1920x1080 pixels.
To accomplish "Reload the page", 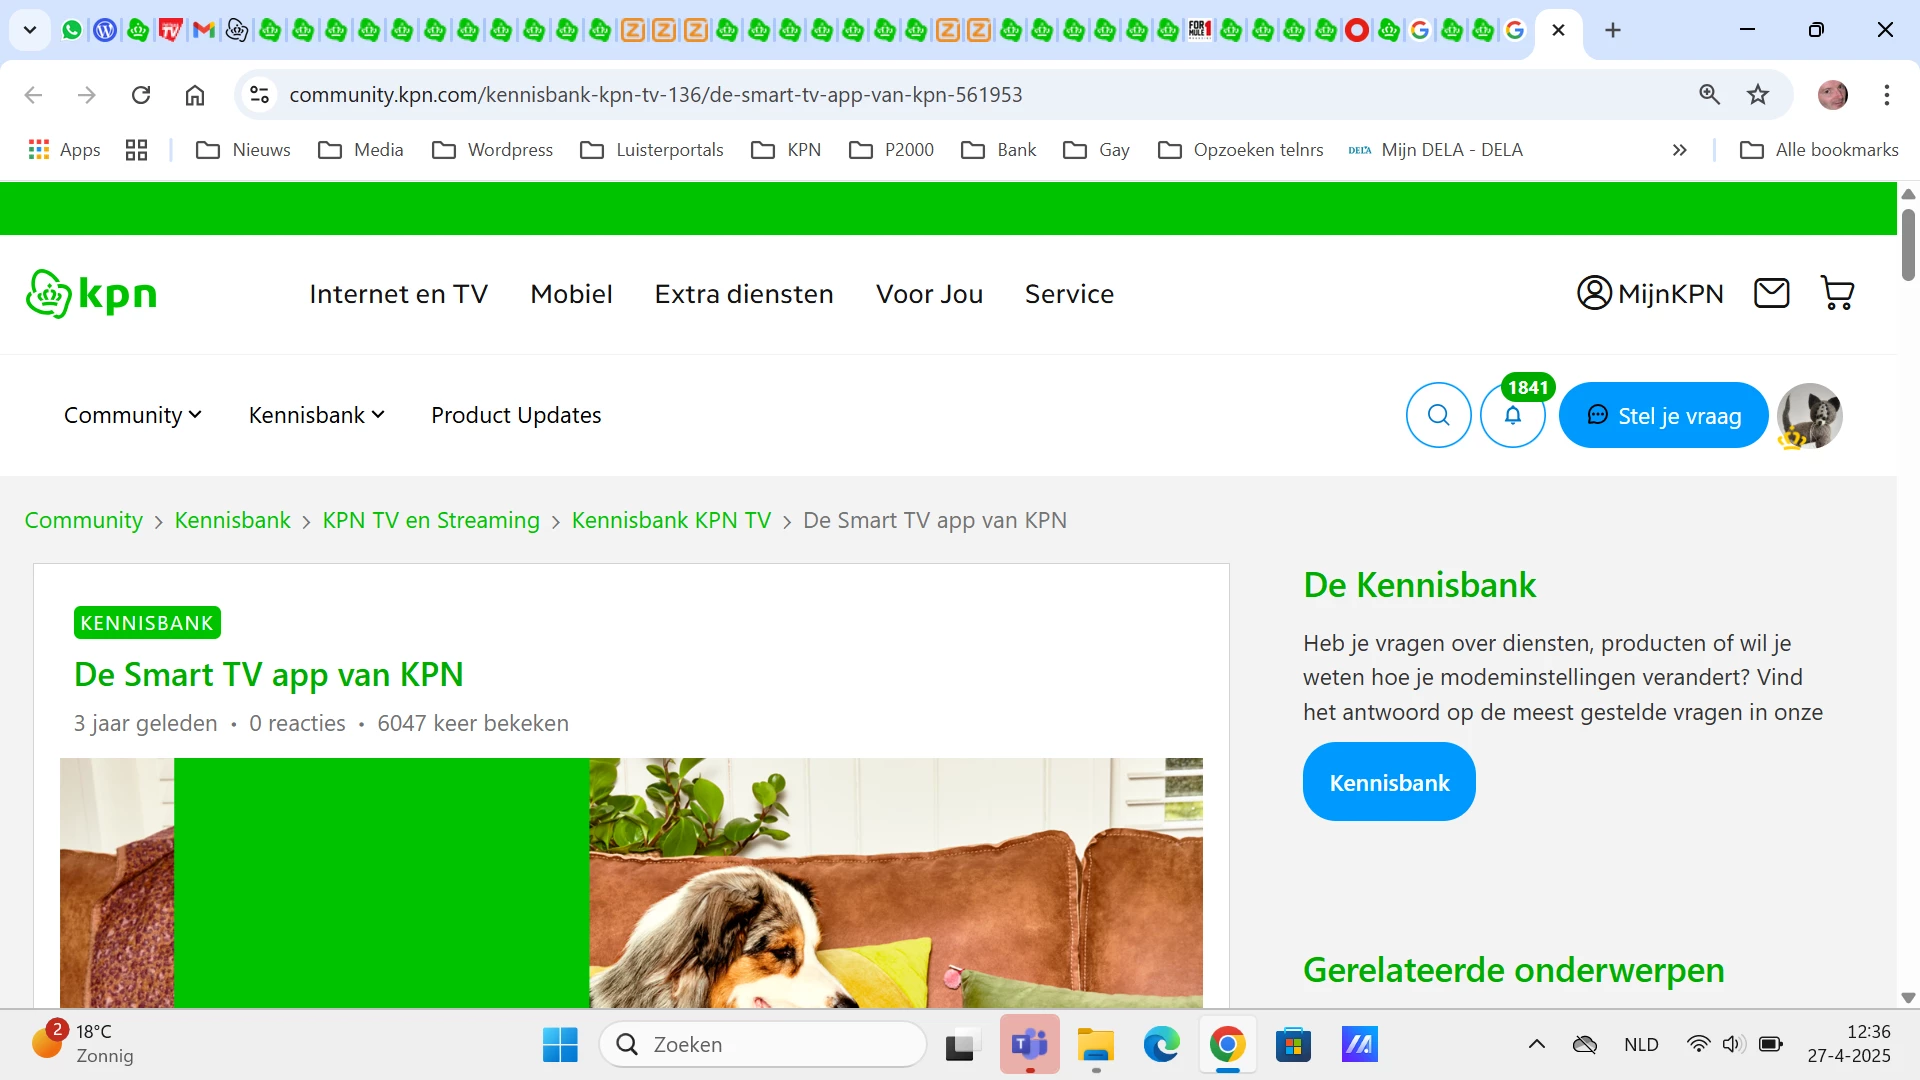I will coord(141,95).
